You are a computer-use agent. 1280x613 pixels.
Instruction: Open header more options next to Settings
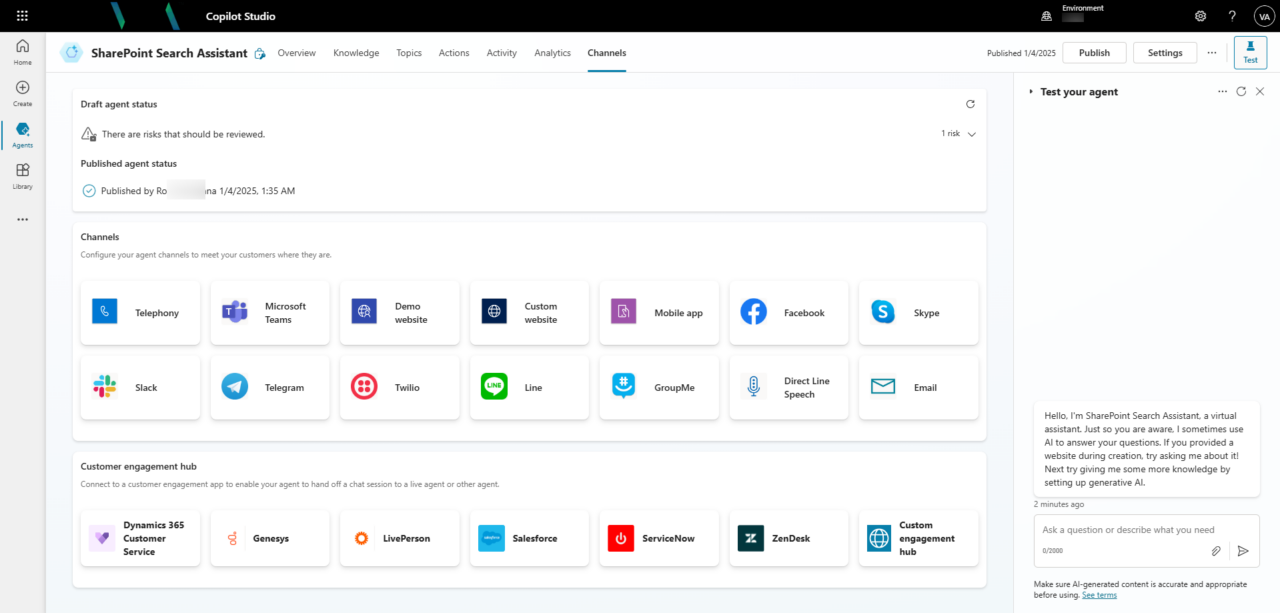click(1212, 53)
